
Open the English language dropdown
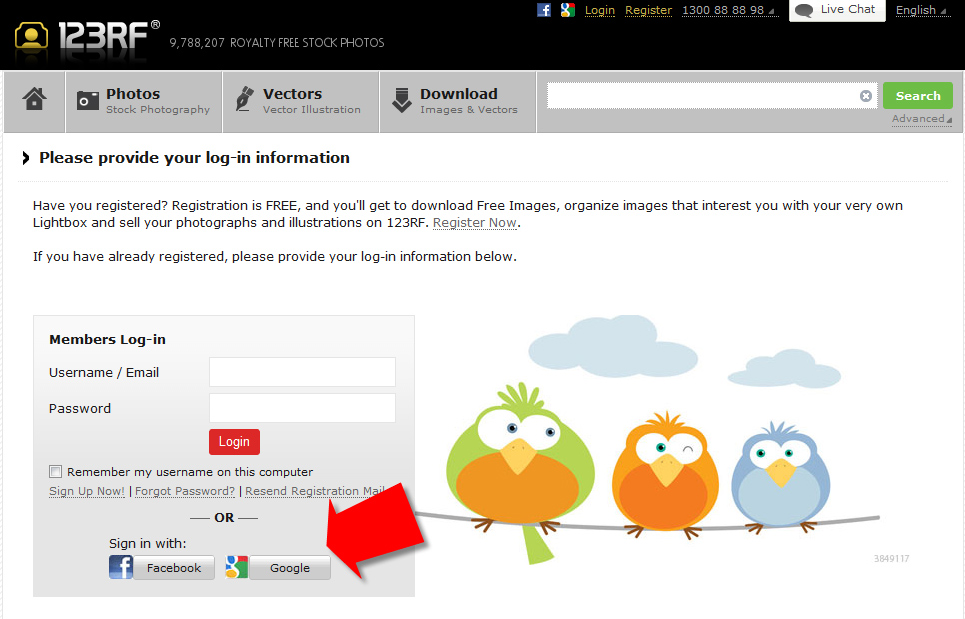pyautogui.click(x=923, y=10)
